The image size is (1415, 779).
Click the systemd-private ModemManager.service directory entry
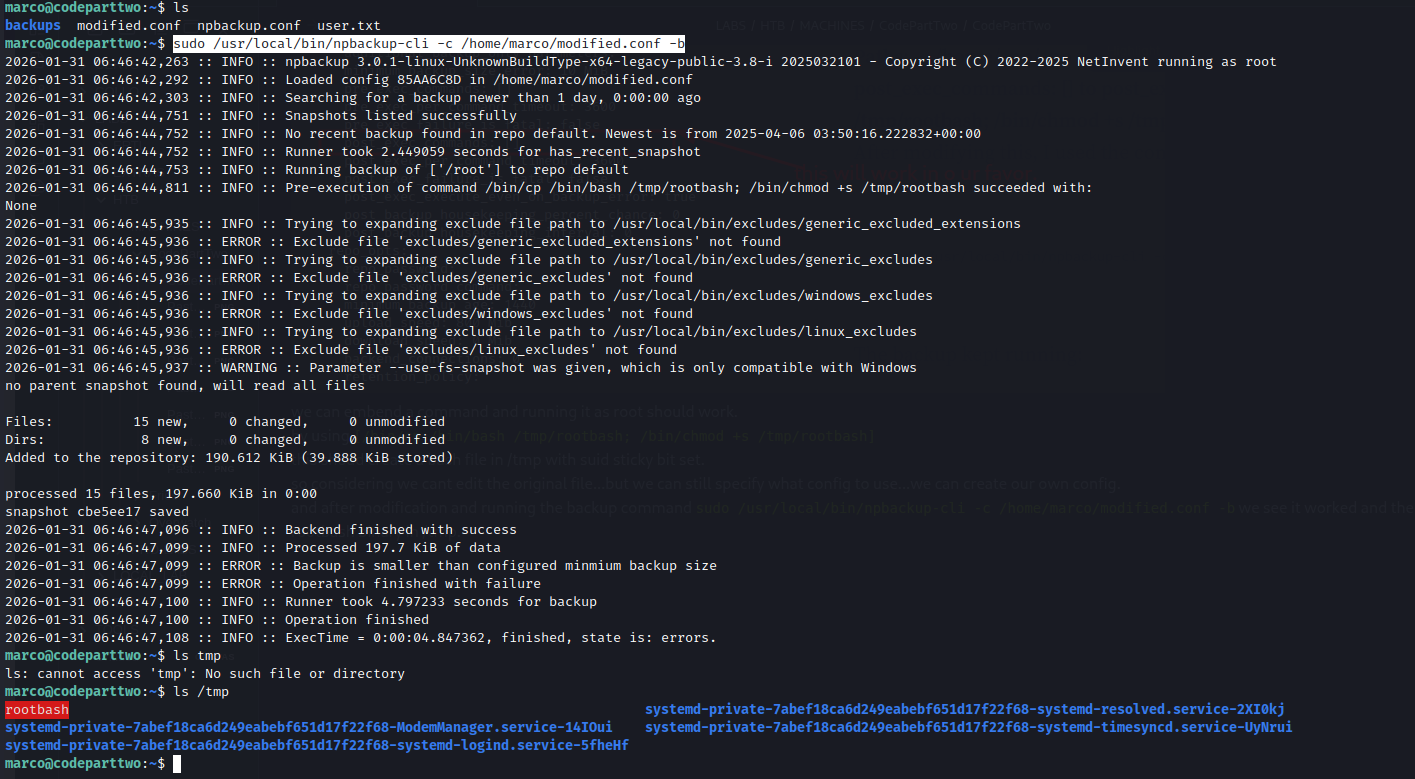click(x=308, y=728)
